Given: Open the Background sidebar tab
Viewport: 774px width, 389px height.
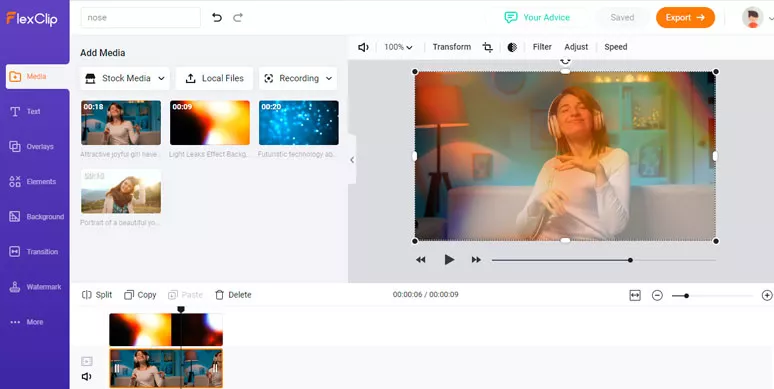Looking at the screenshot, I should pyautogui.click(x=37, y=217).
